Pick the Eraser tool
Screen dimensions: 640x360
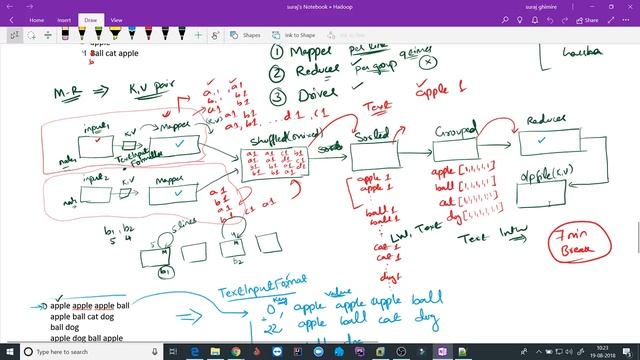pyautogui.click(x=65, y=34)
